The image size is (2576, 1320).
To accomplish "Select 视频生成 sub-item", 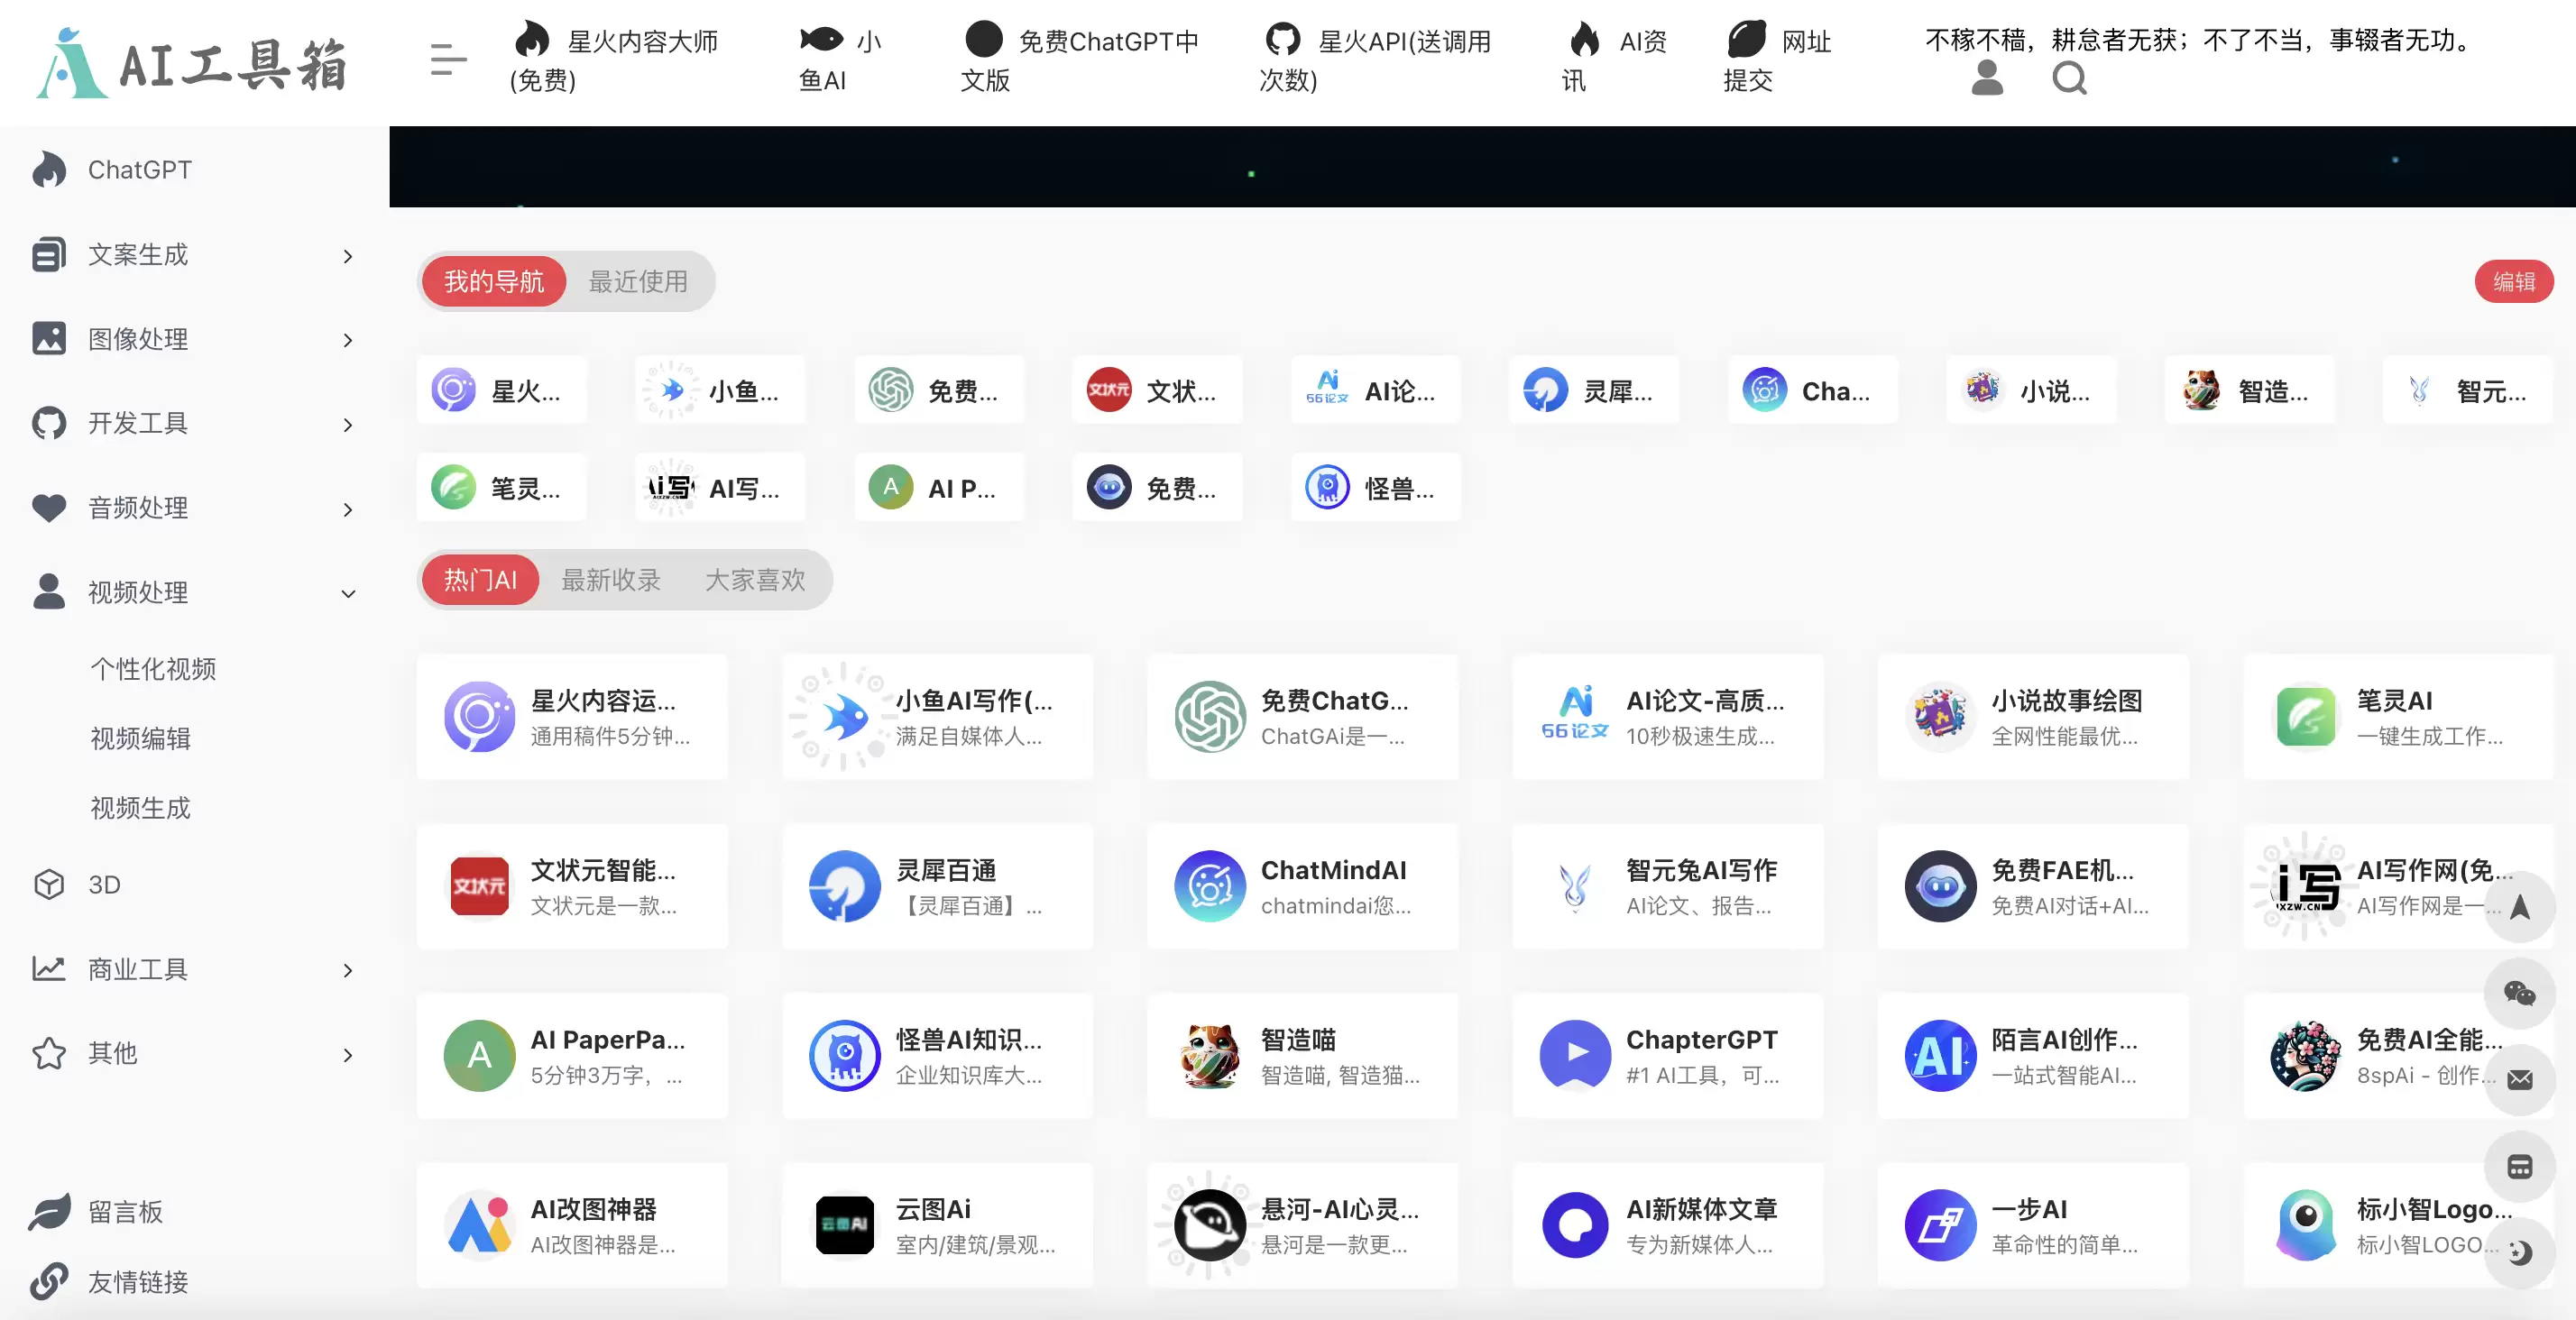I will coord(140,808).
